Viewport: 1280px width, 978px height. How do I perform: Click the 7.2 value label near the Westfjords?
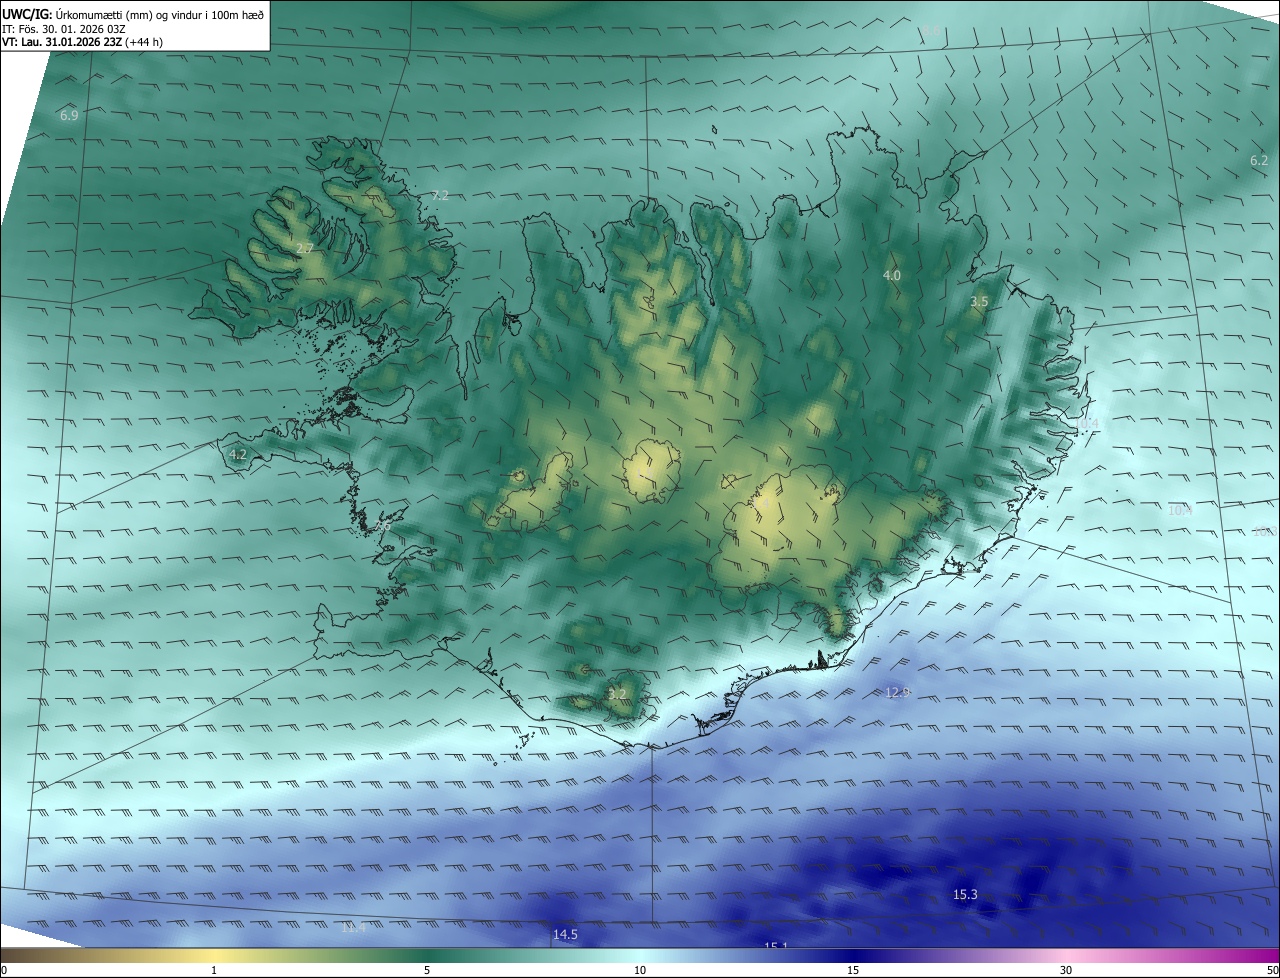pyautogui.click(x=440, y=195)
